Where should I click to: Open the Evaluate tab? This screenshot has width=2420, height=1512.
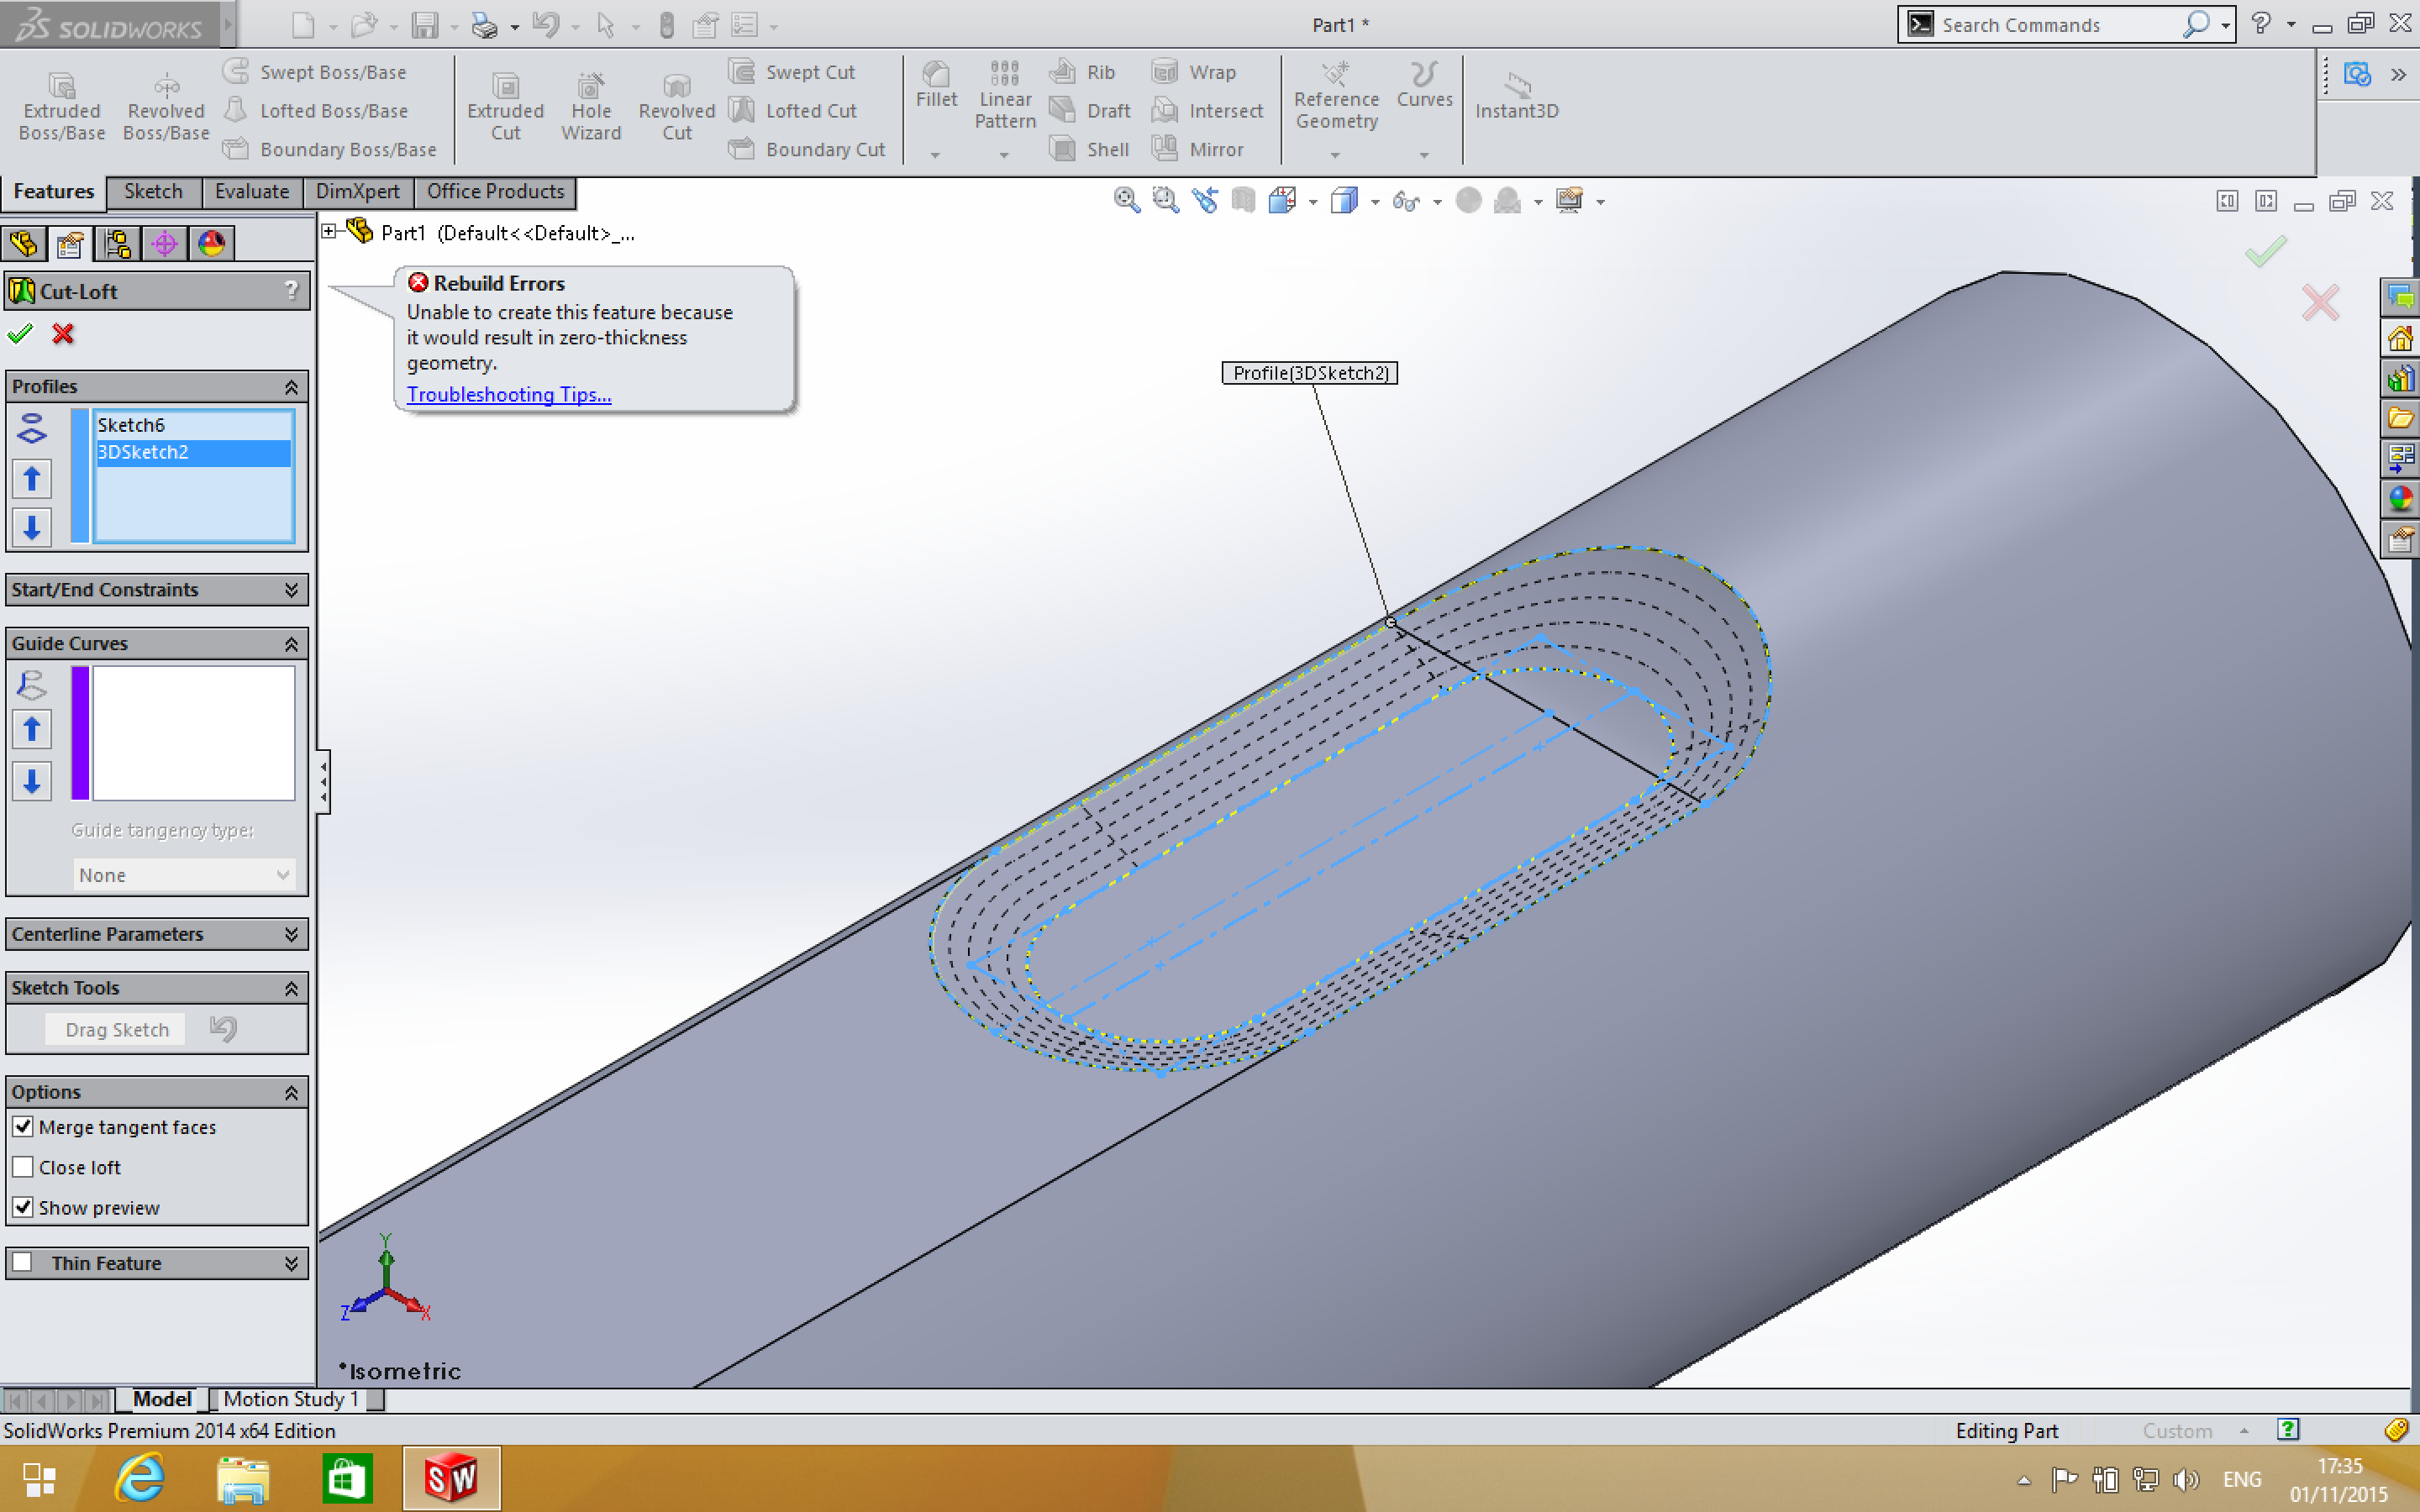click(x=251, y=192)
